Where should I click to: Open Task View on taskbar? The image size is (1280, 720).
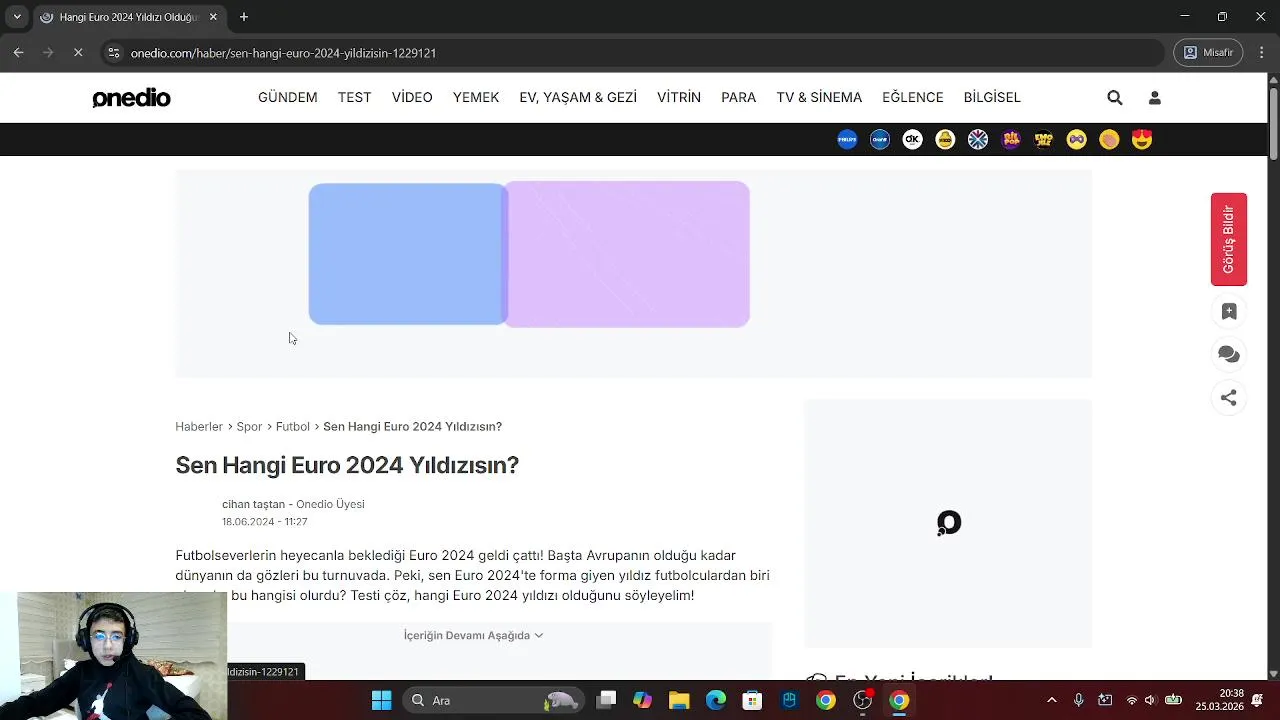(x=606, y=700)
